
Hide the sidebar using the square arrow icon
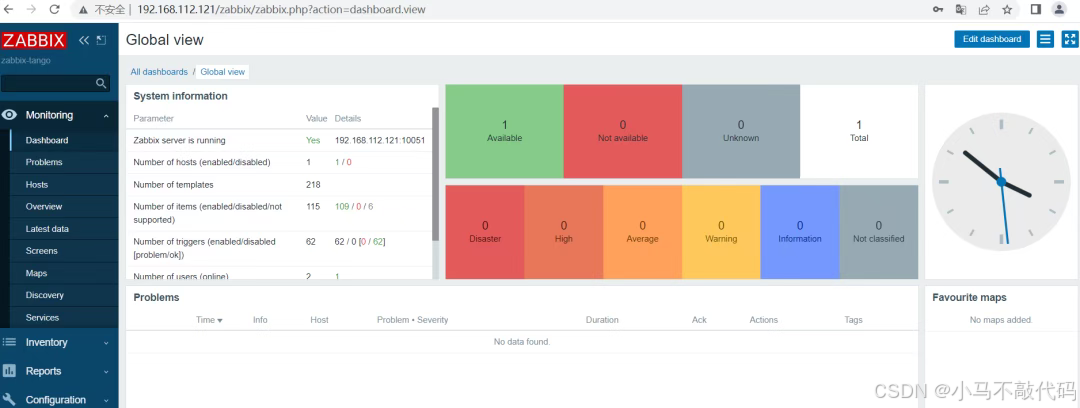(101, 40)
